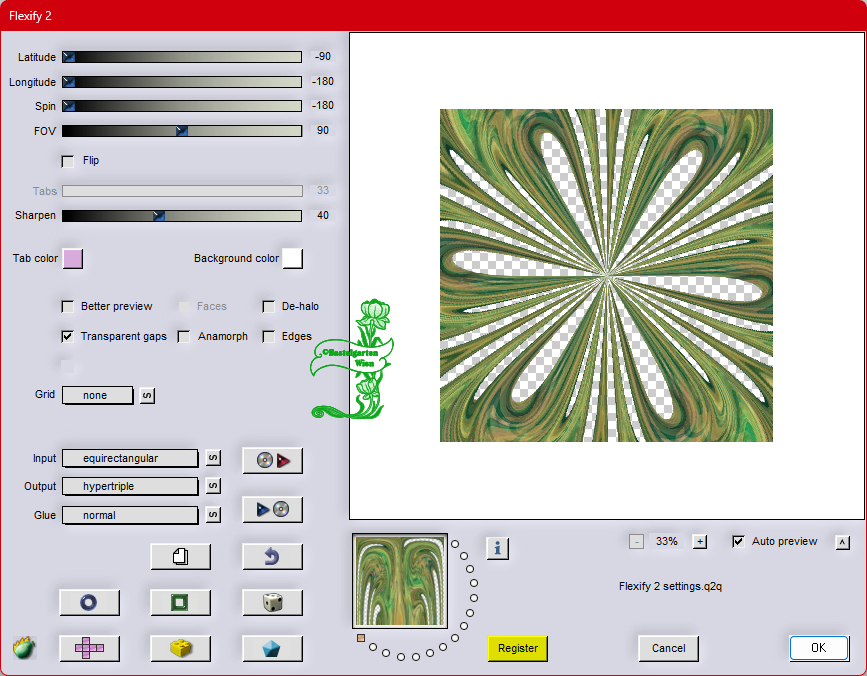The width and height of the screenshot is (867, 676).
Task: Pick a new Tab color swatch
Action: tap(73, 259)
